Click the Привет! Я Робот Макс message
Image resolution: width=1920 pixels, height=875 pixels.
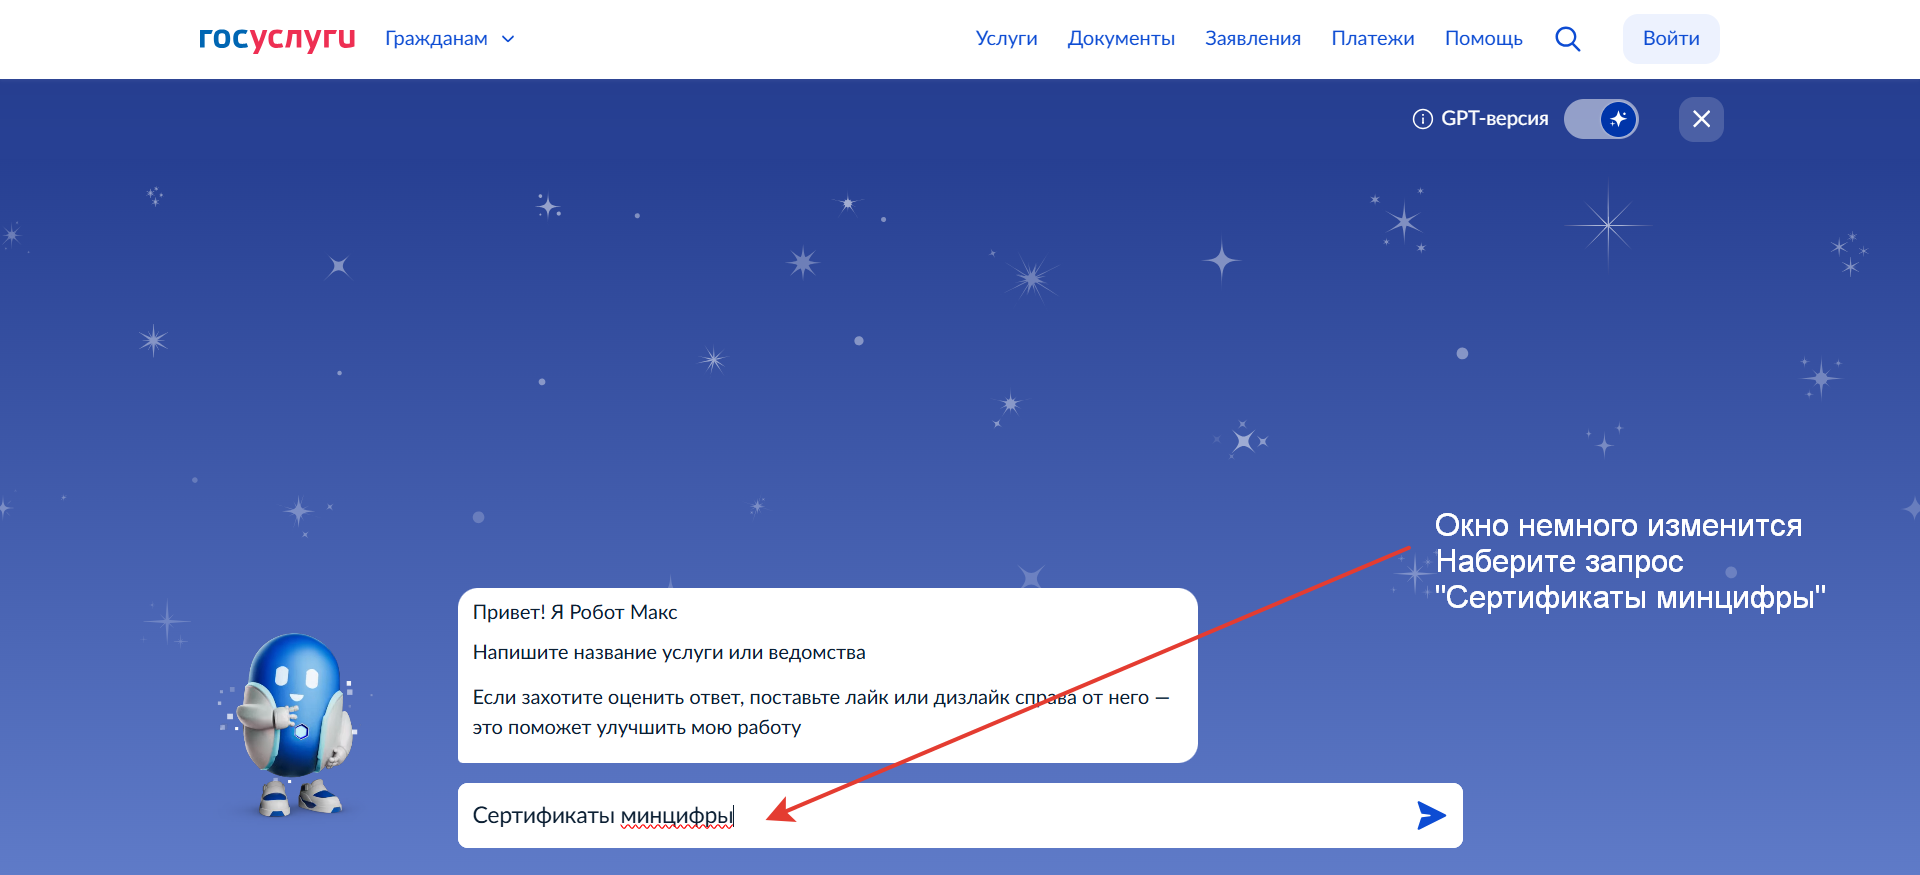click(x=575, y=612)
